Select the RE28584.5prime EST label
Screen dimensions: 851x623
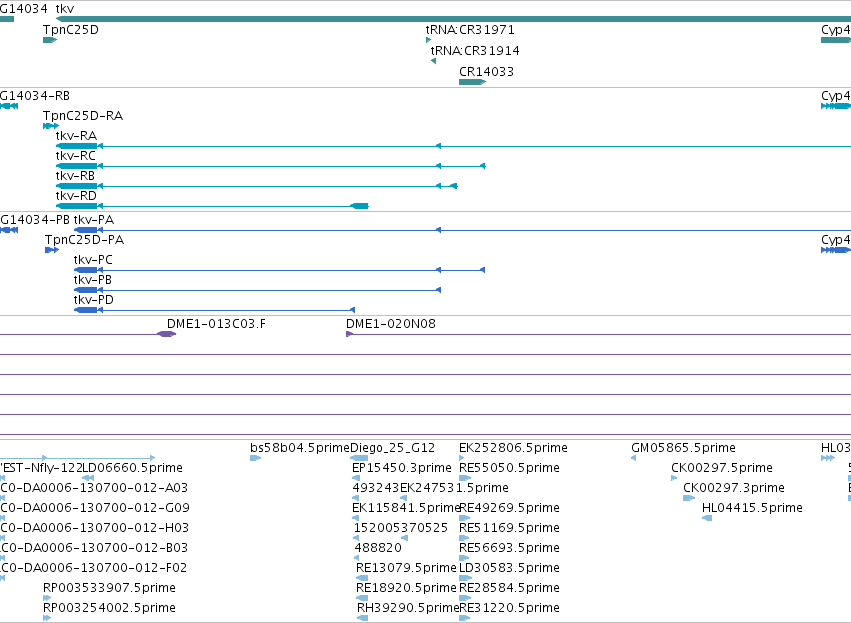(509, 588)
